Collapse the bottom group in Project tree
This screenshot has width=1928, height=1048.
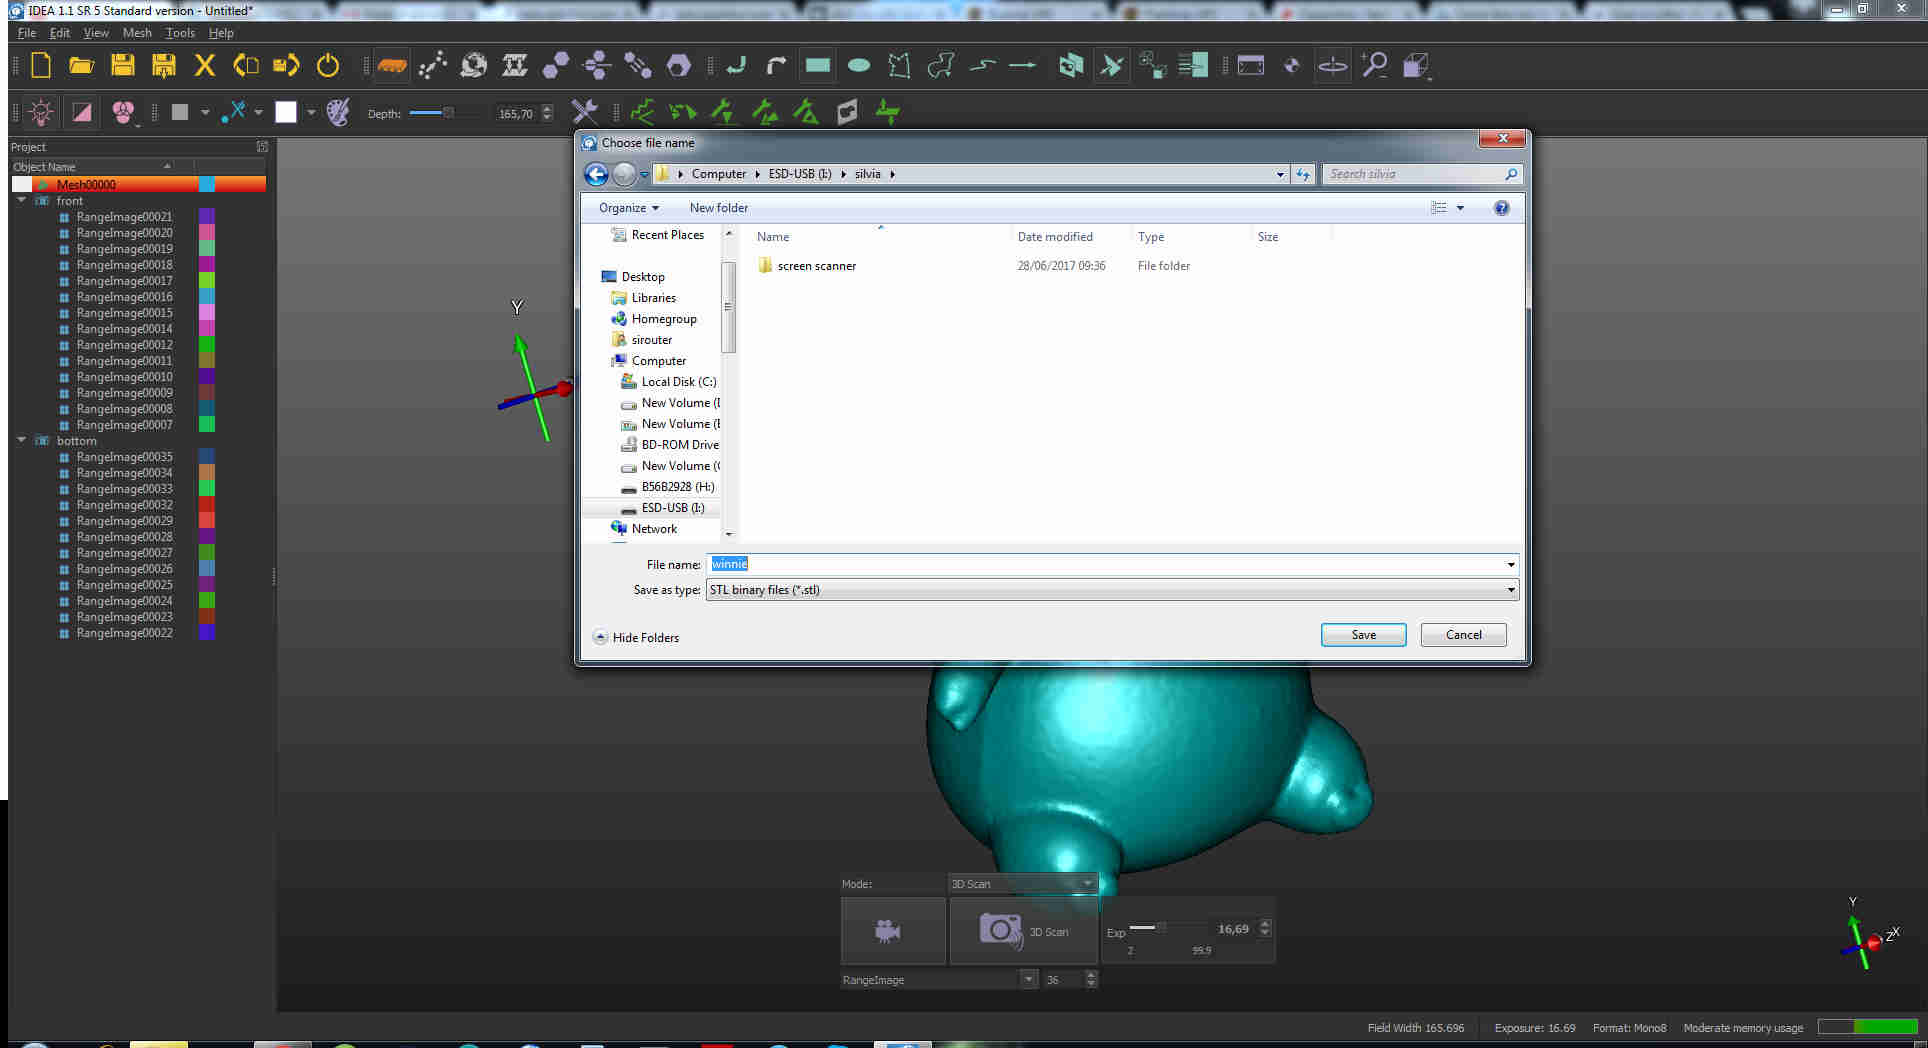pos(21,441)
